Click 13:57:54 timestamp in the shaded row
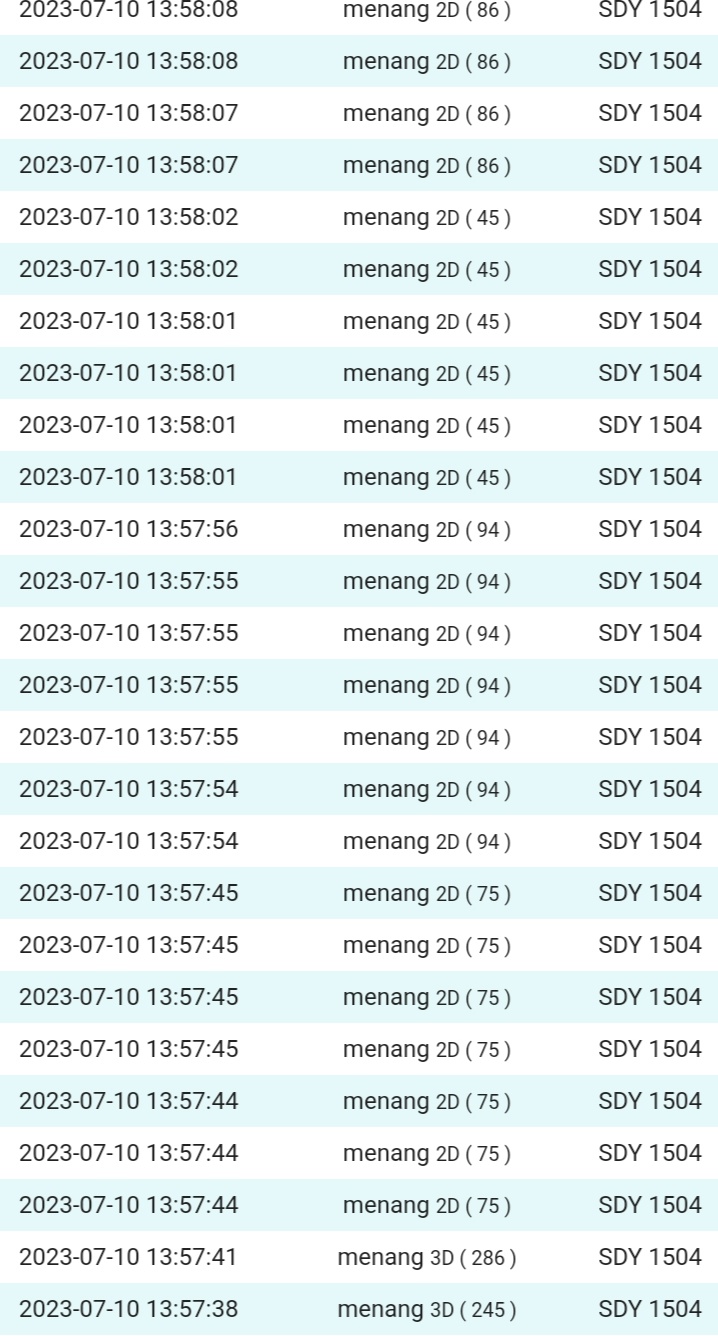The image size is (718, 1336). [x=128, y=788]
